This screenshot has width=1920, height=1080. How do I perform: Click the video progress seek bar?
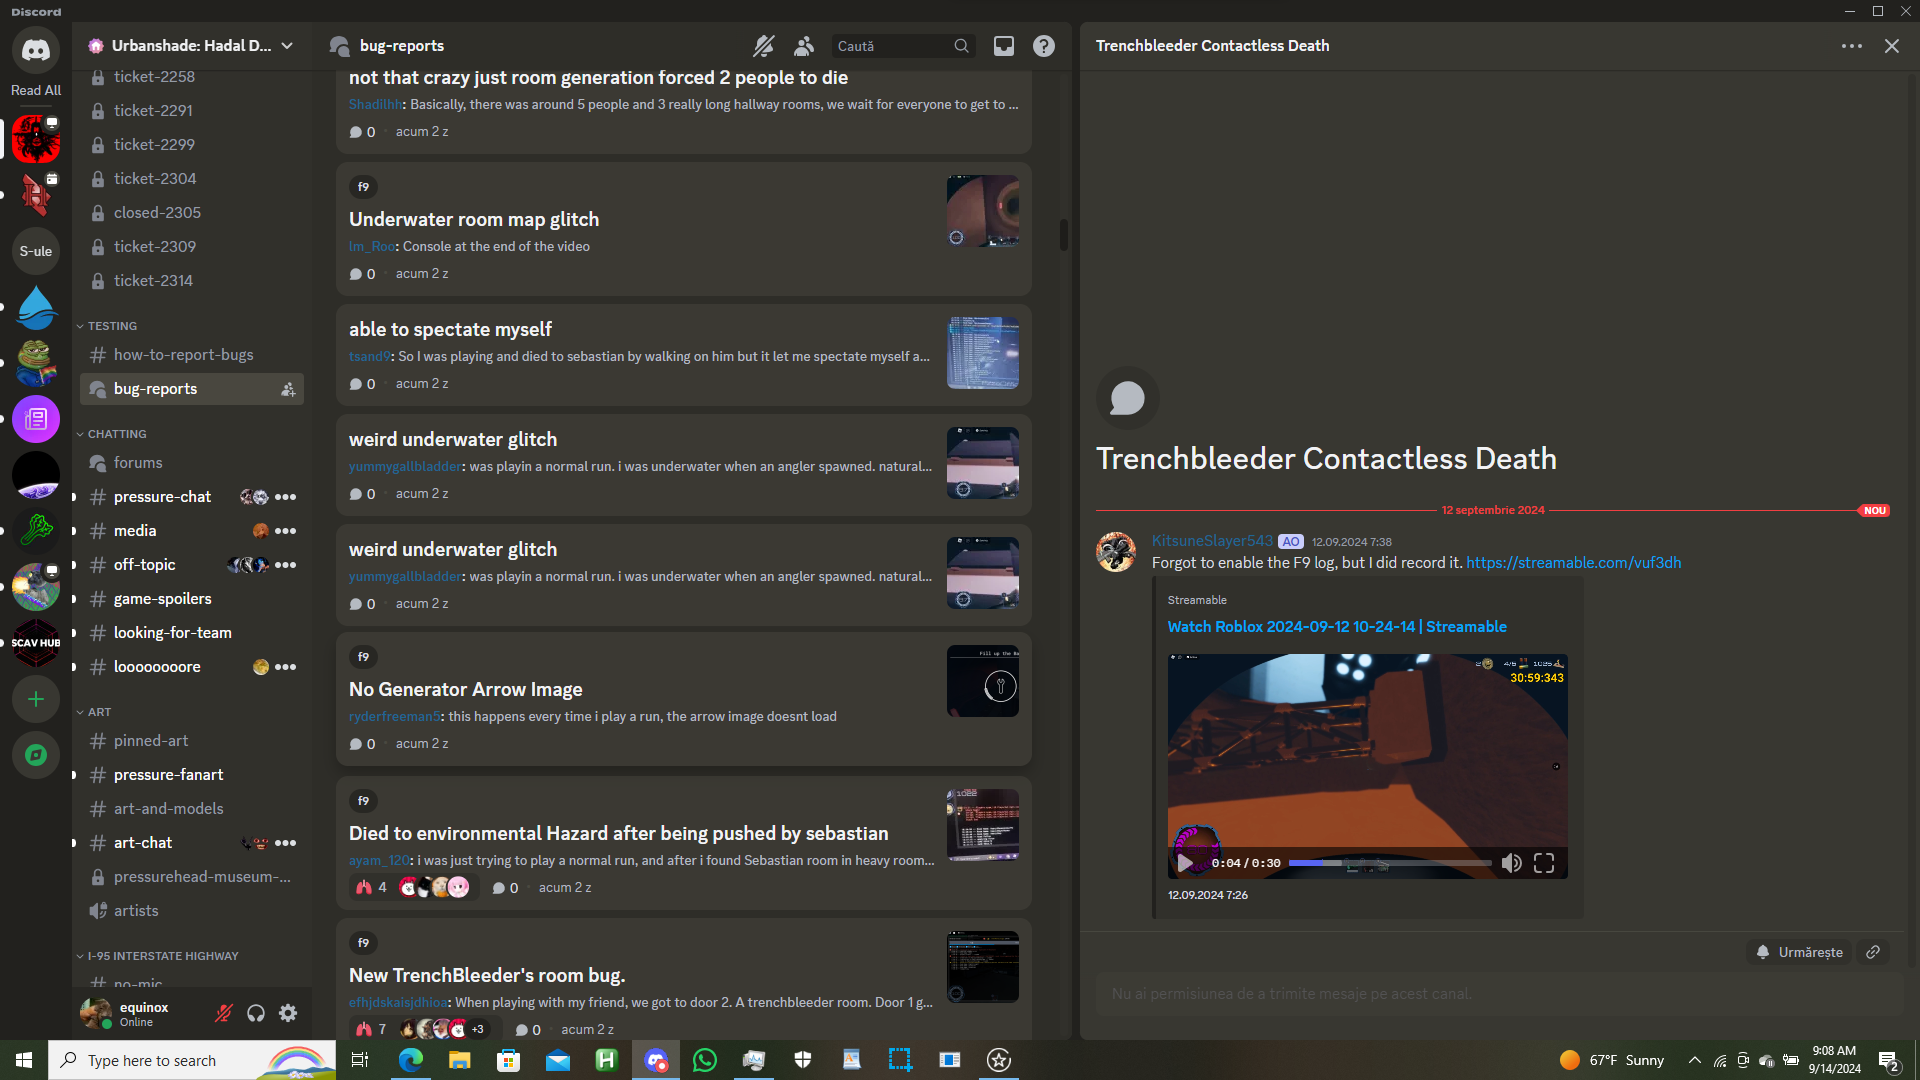click(x=1389, y=863)
